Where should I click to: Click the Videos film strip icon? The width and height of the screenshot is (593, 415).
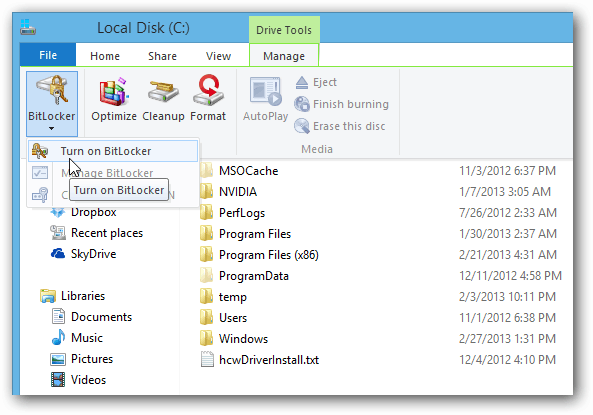58,380
